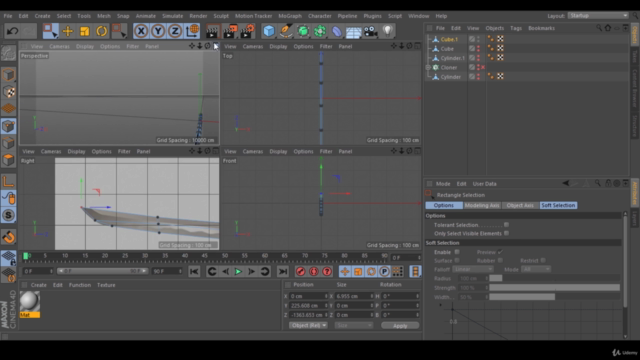Toggle Autokeying button

(x=313, y=271)
